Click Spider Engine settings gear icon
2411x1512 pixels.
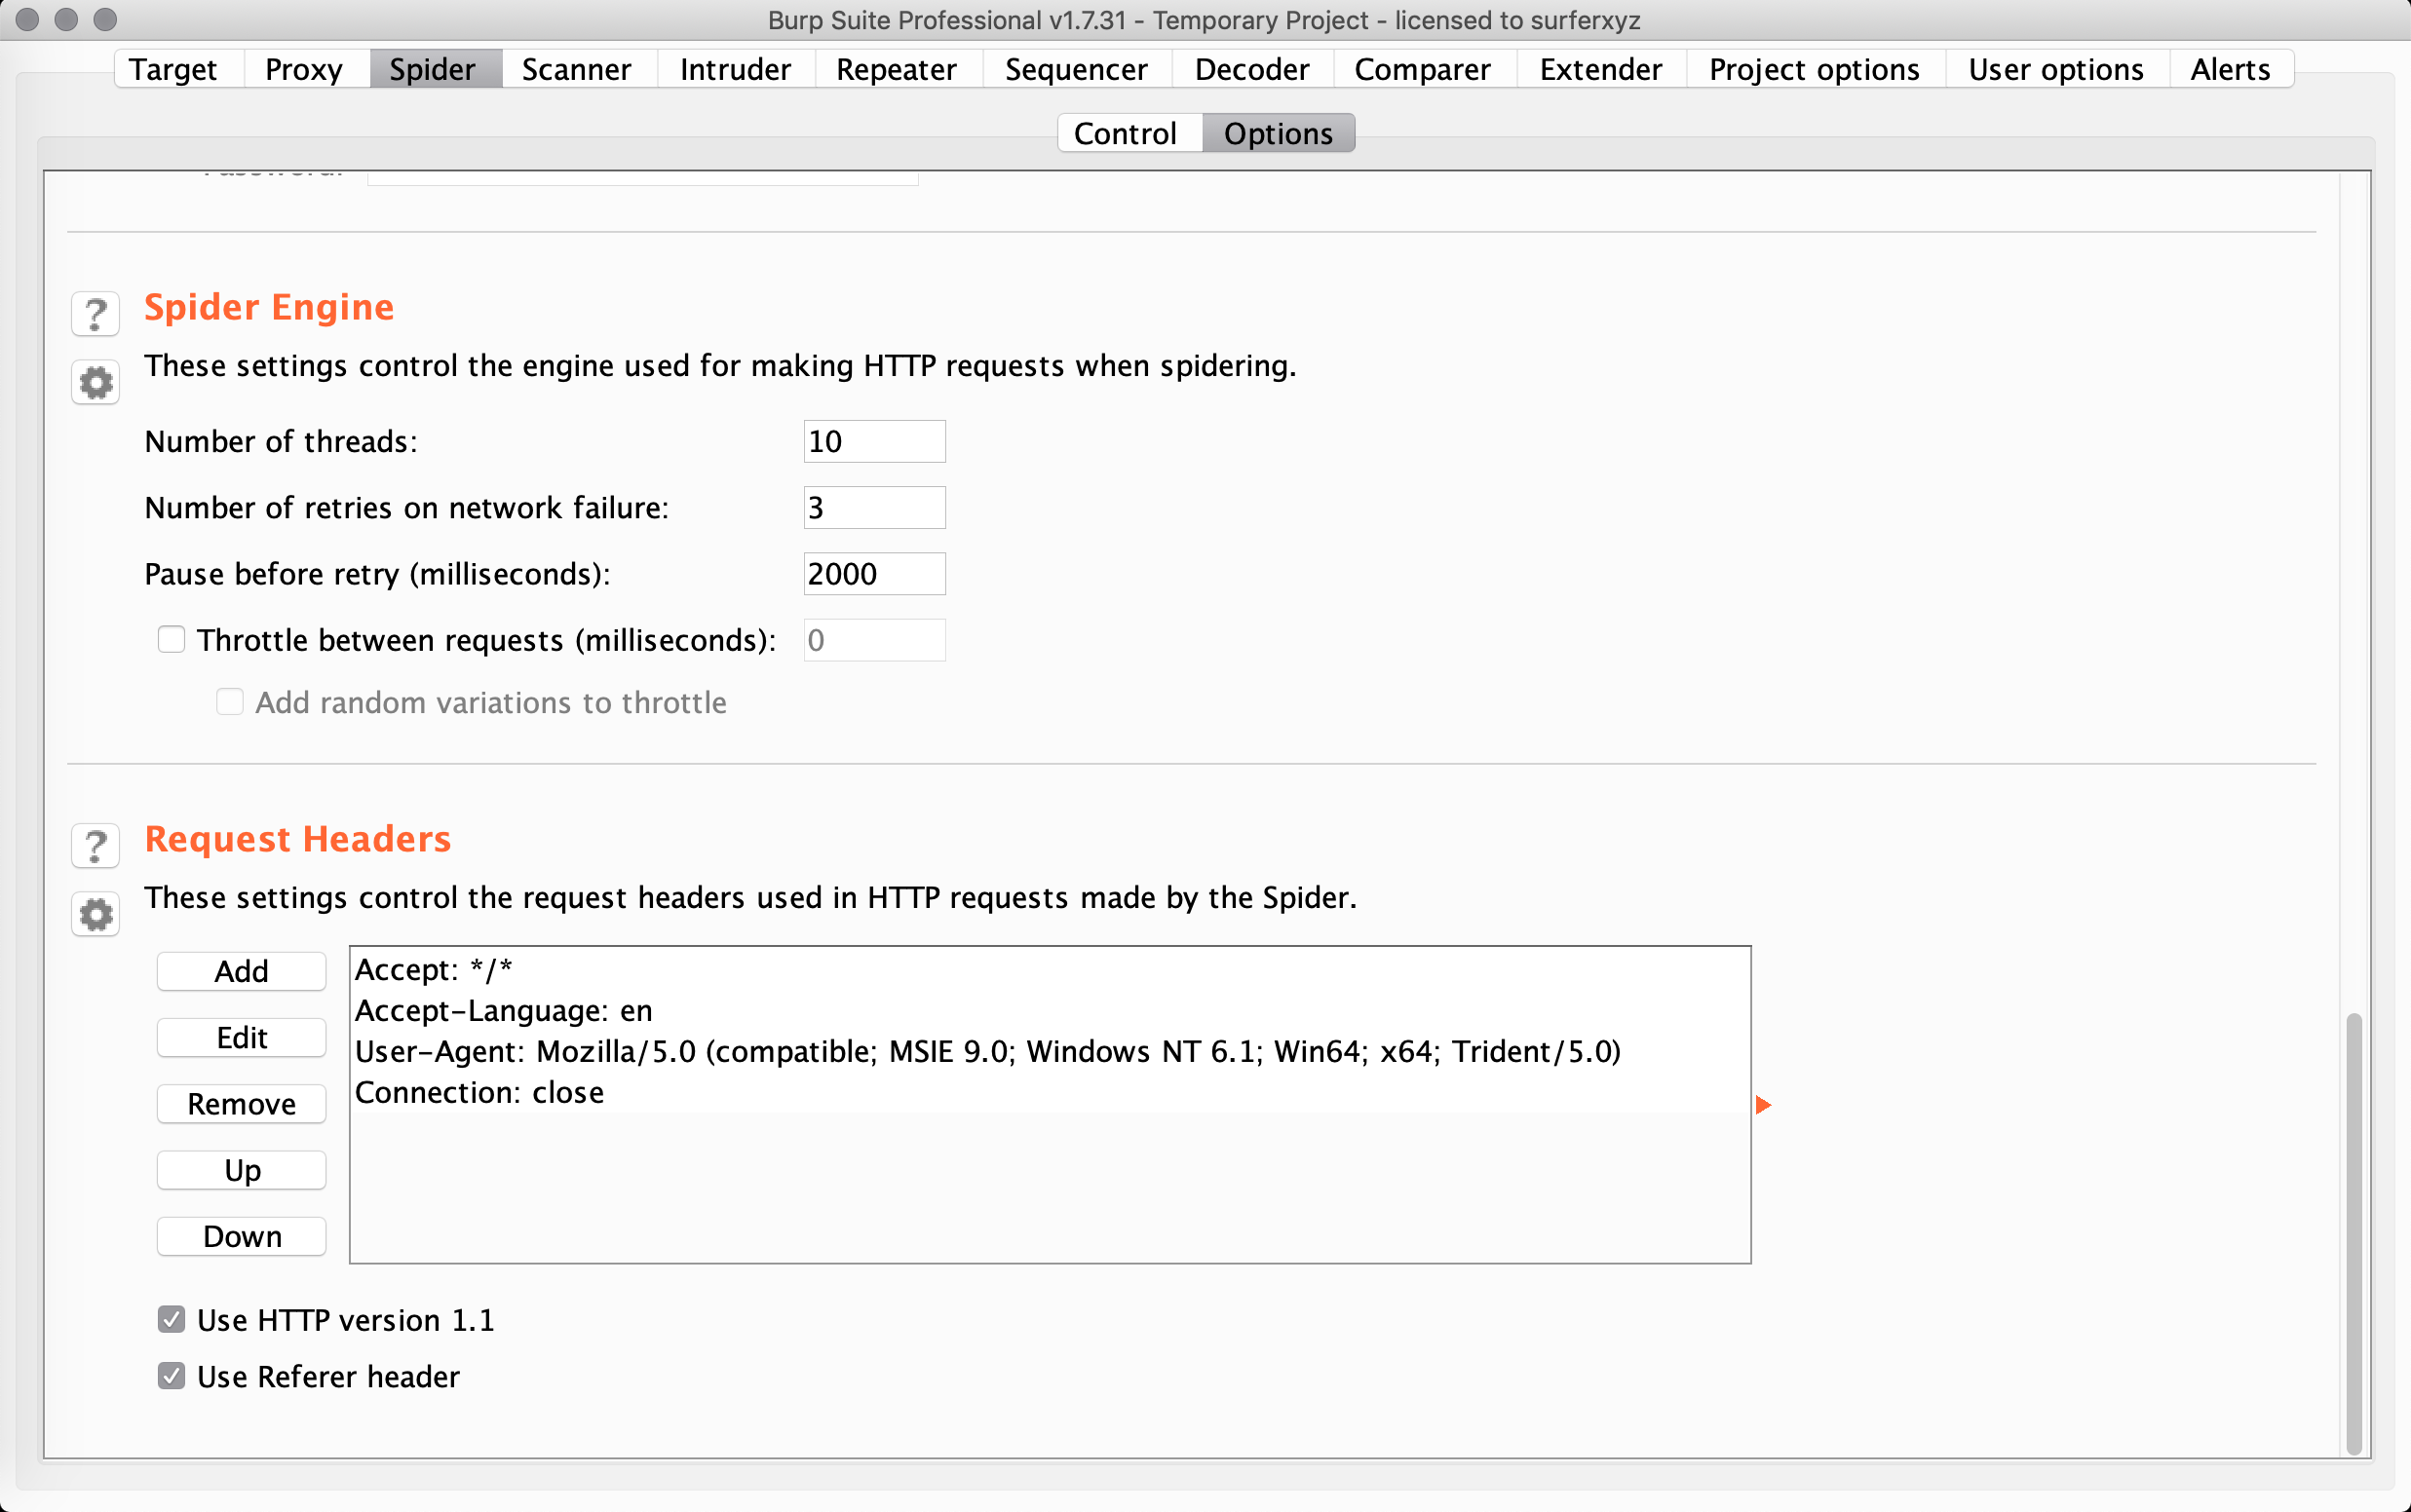[x=95, y=382]
